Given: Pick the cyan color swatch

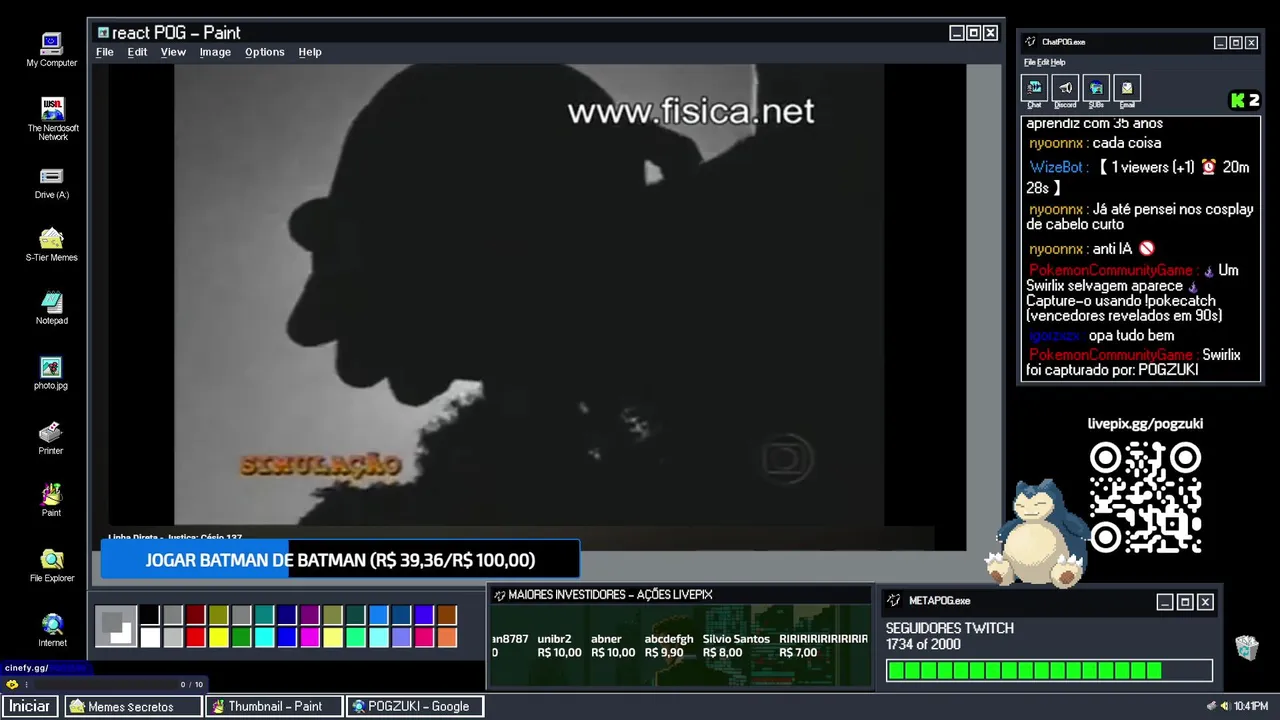Looking at the screenshot, I should (264, 637).
